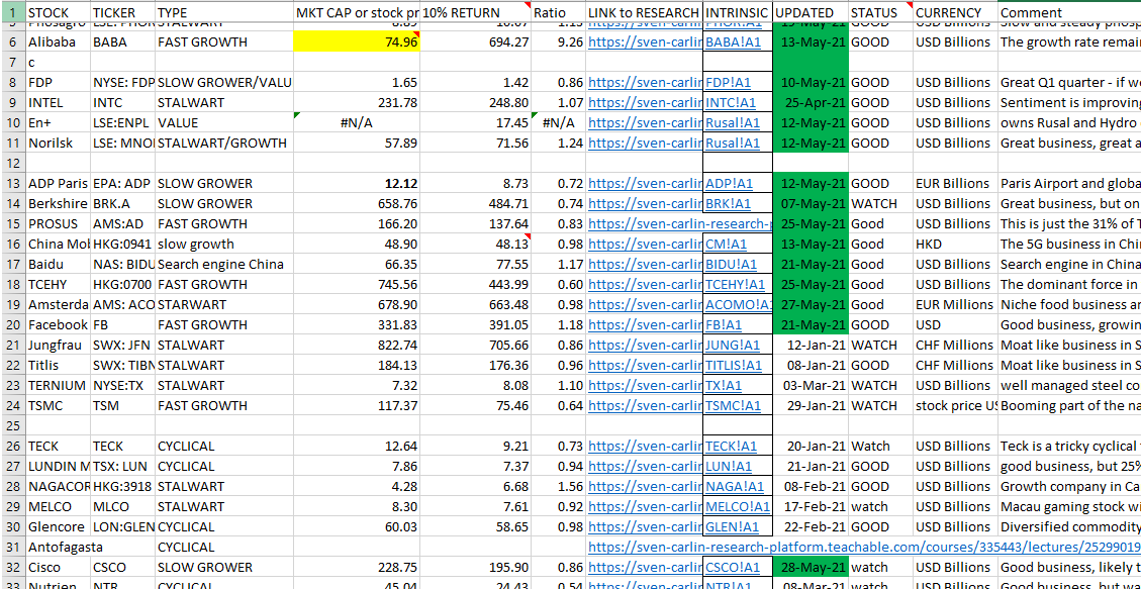Open the CSCO!A1 sheet link
Image resolution: width=1145 pixels, height=592 pixels.
(732, 567)
